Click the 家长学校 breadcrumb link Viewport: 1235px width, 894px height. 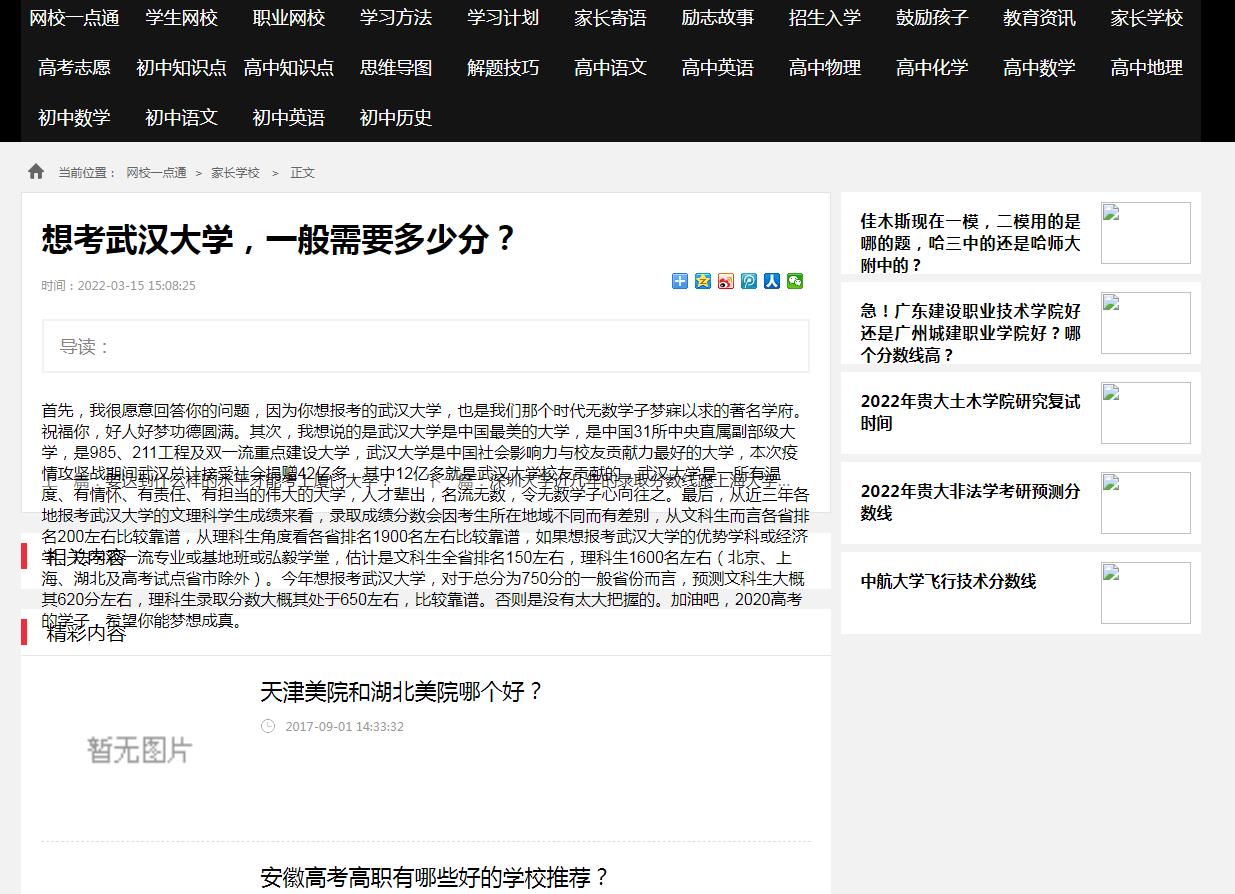235,173
